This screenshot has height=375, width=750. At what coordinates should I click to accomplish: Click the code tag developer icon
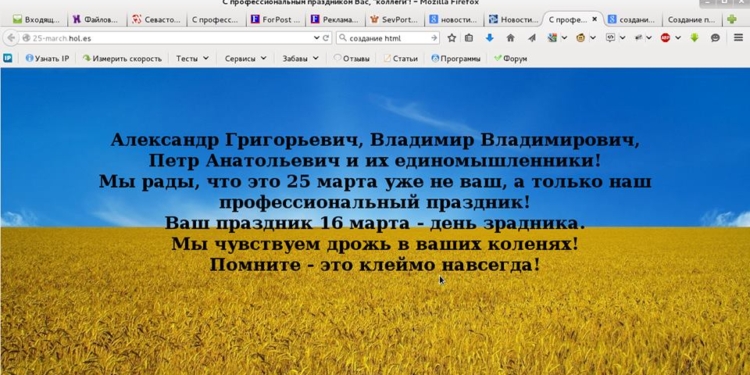tap(610, 38)
